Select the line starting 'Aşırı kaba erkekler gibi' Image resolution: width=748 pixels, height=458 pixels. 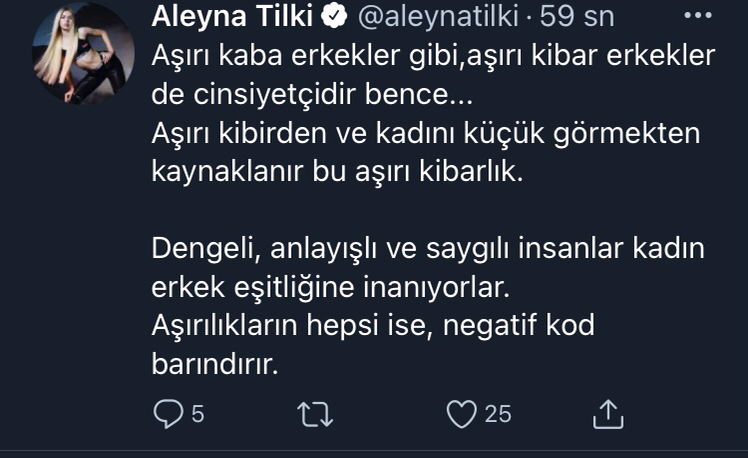tap(433, 56)
